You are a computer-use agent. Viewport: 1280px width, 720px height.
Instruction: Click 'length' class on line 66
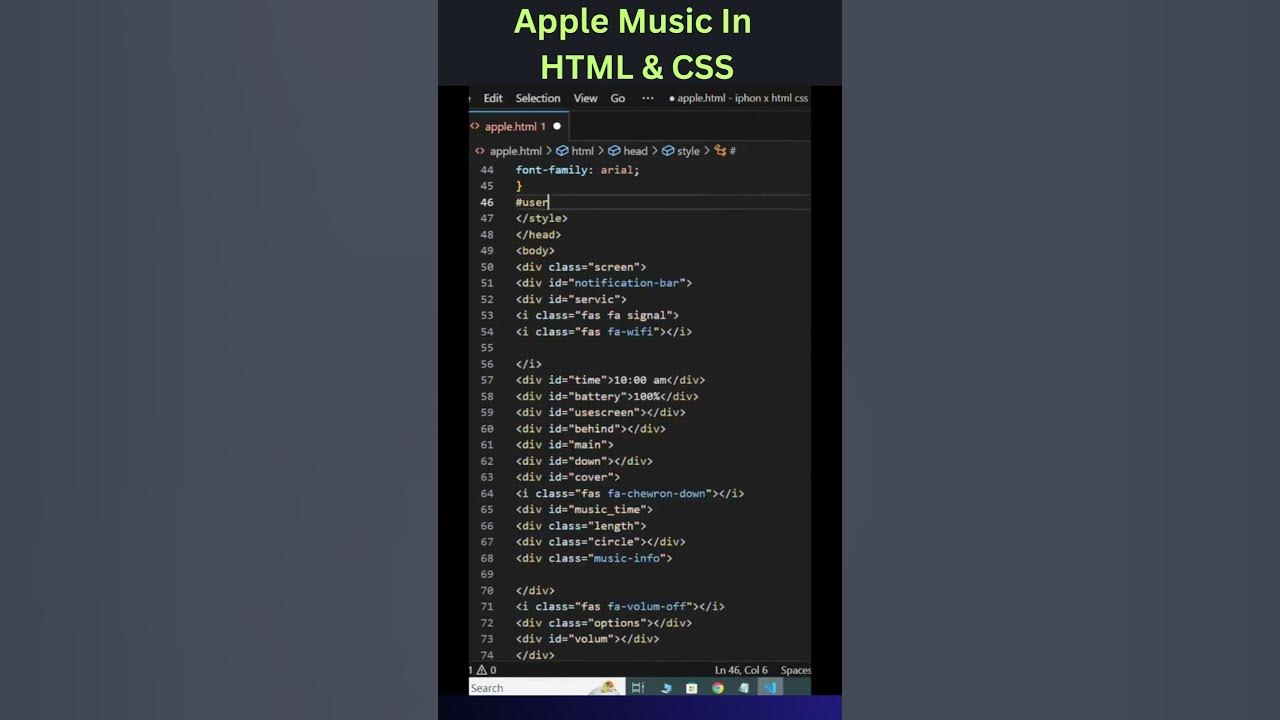point(614,526)
